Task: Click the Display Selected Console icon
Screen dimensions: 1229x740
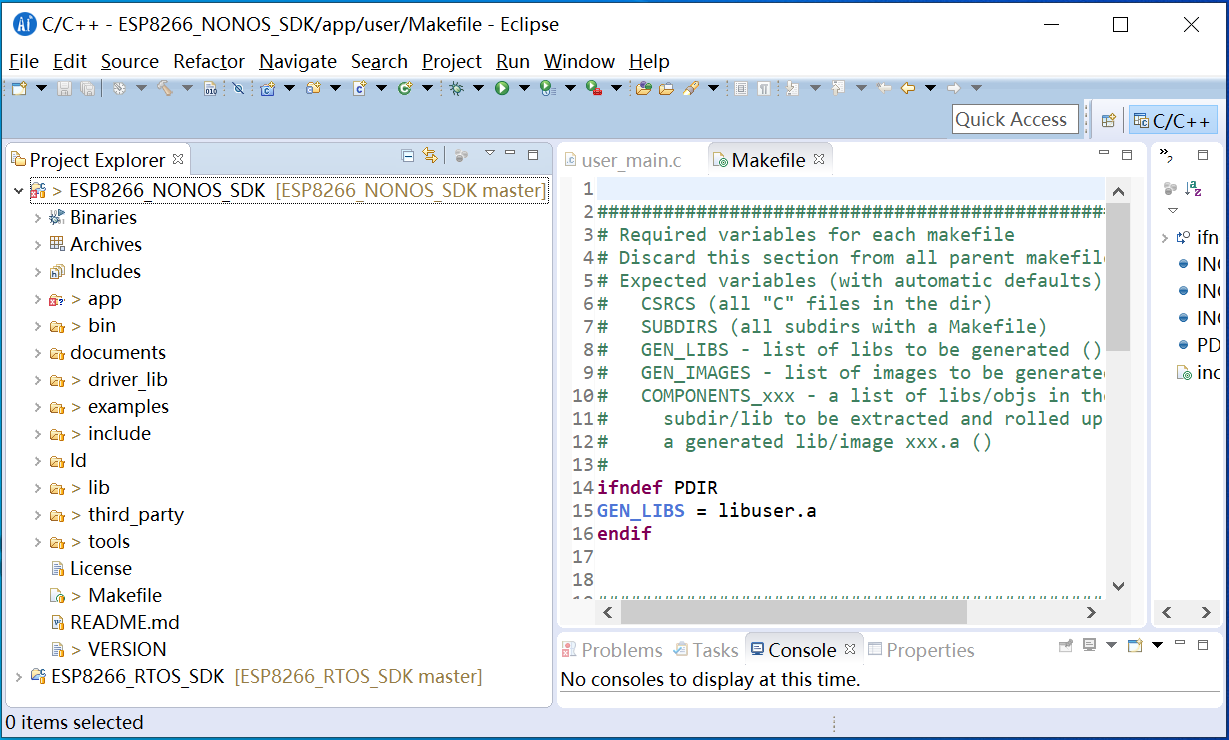Action: 1090,645
